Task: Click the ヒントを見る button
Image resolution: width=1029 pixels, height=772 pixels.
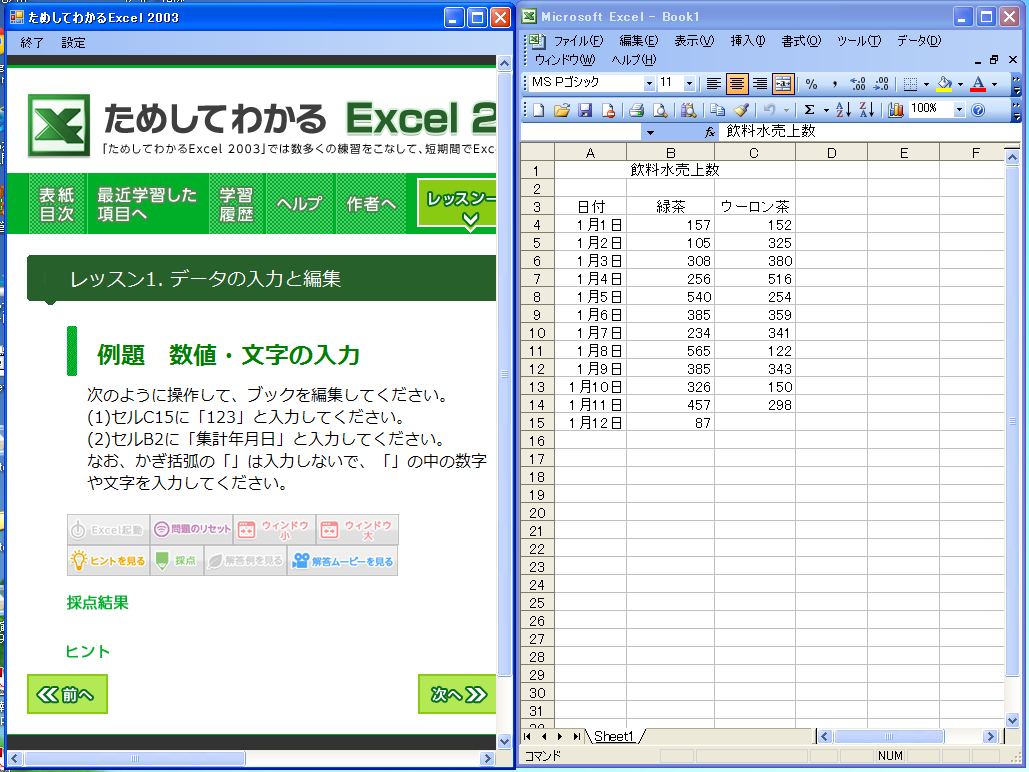Action: (x=108, y=561)
